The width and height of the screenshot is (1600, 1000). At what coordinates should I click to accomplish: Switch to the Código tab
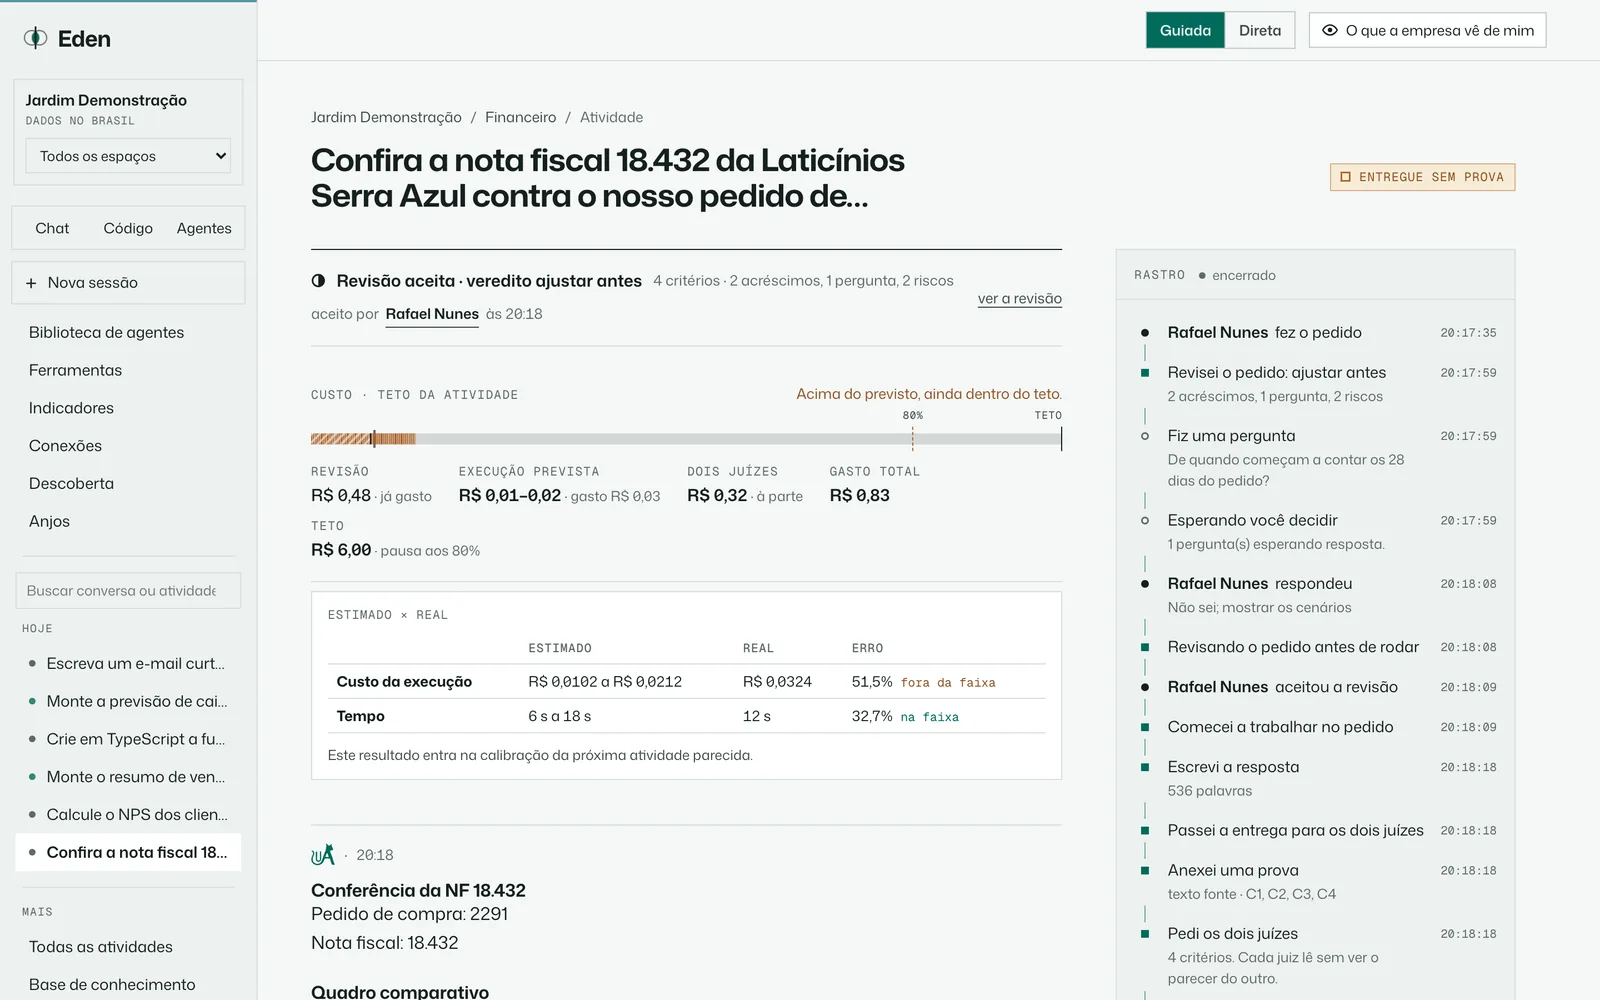128,228
